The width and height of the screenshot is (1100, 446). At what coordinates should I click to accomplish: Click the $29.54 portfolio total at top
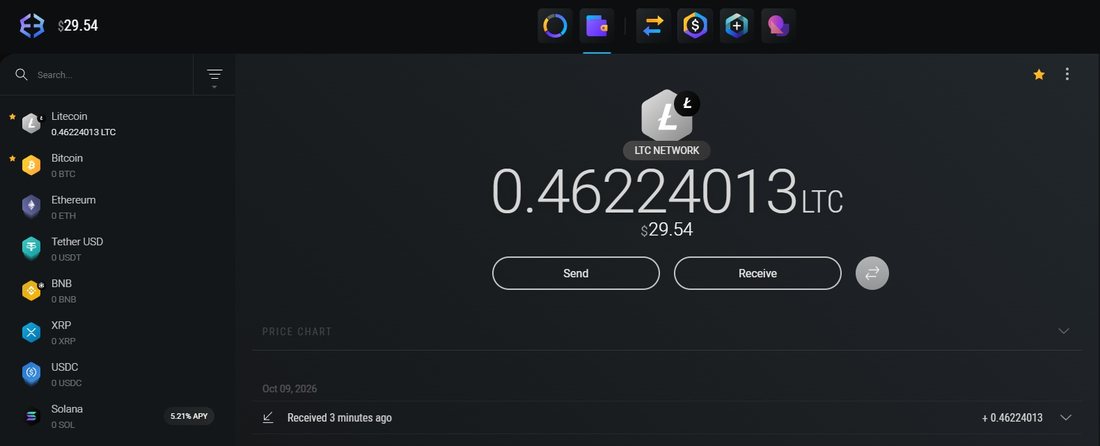[x=78, y=27]
